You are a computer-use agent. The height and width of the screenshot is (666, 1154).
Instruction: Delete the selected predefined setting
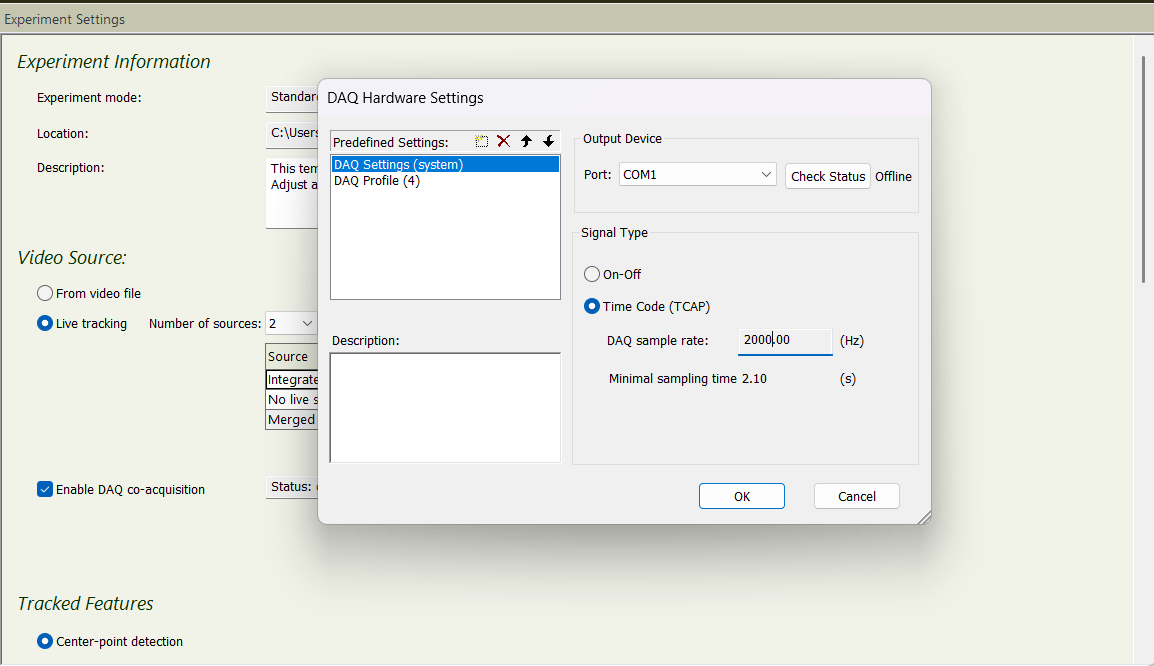pos(504,142)
